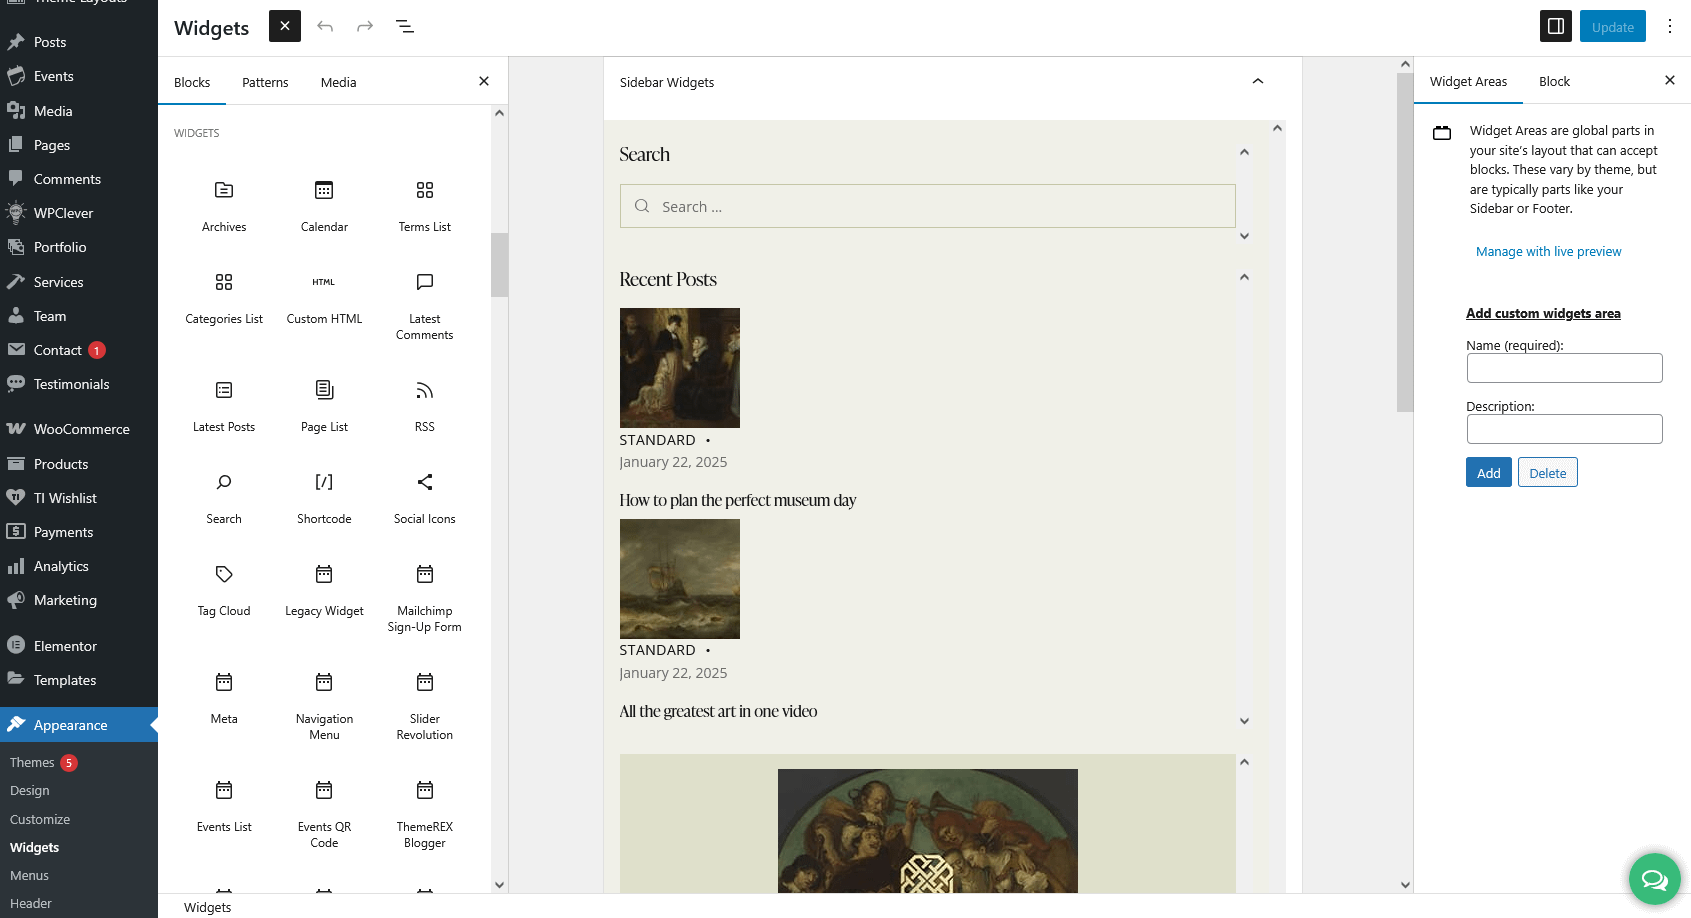This screenshot has height=918, width=1691.
Task: Open post How to plan the perfect museum day
Action: pos(738,500)
